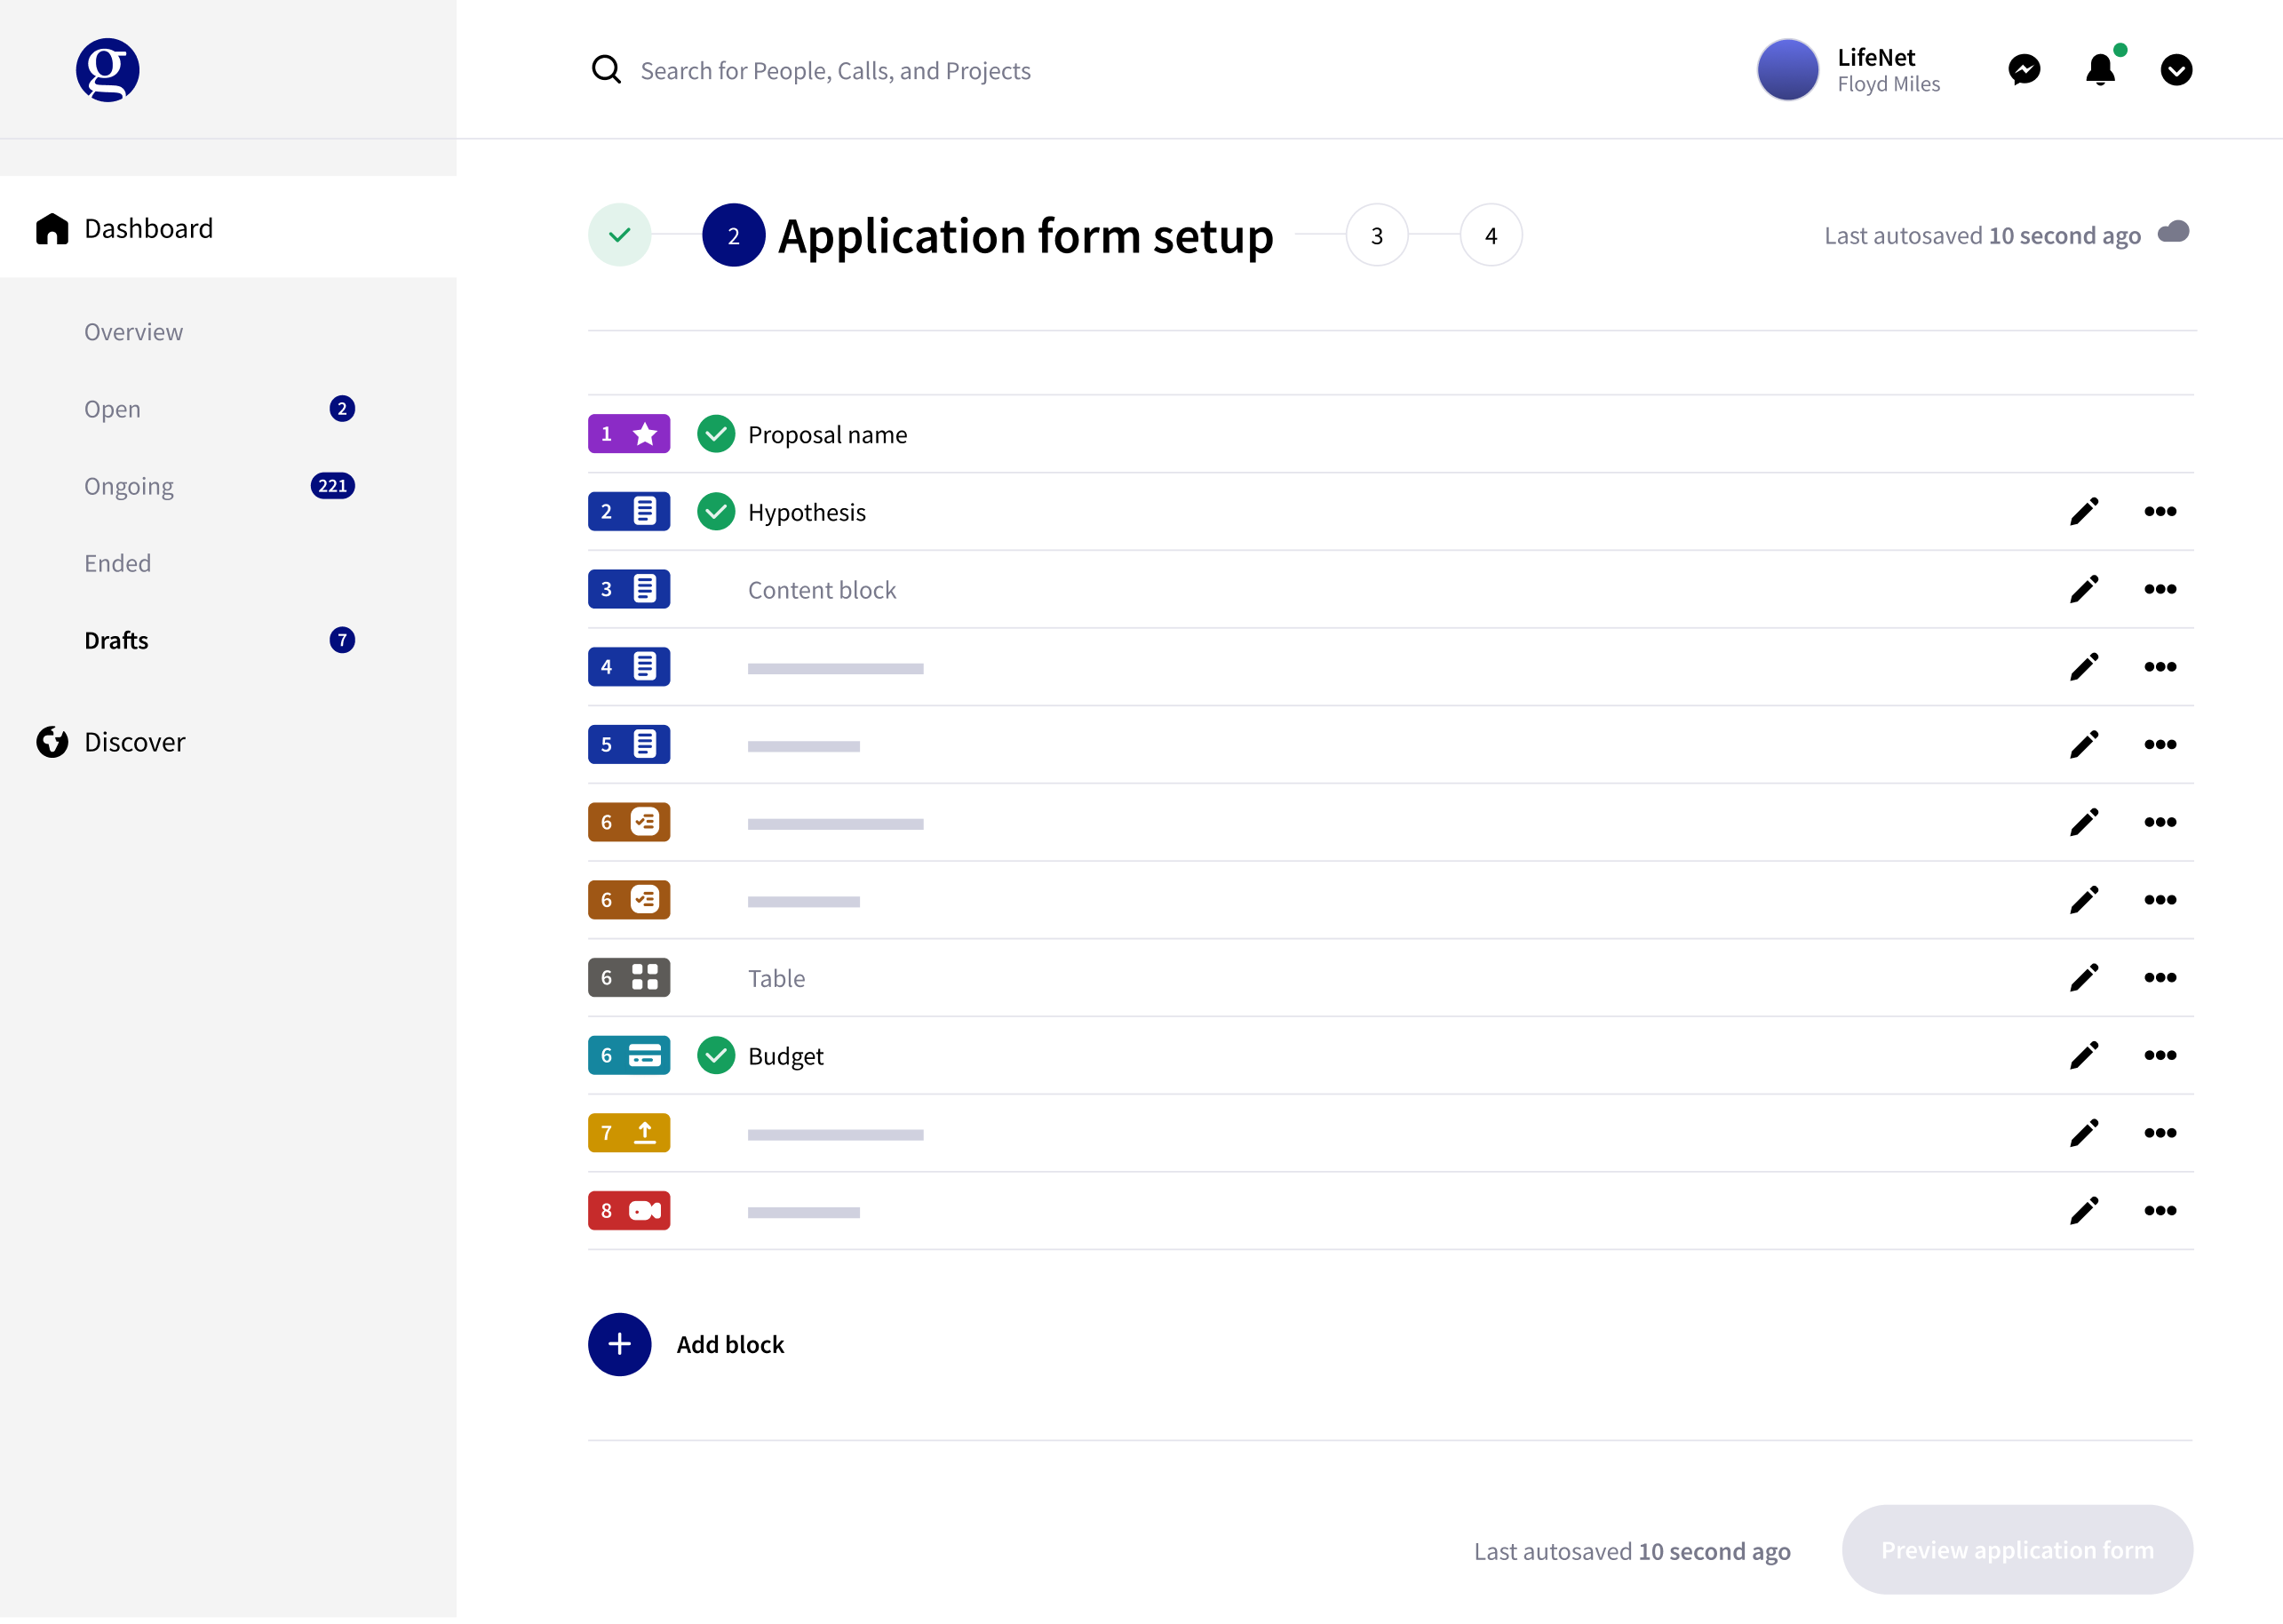Open the Ongoing projects sidebar item

(129, 486)
